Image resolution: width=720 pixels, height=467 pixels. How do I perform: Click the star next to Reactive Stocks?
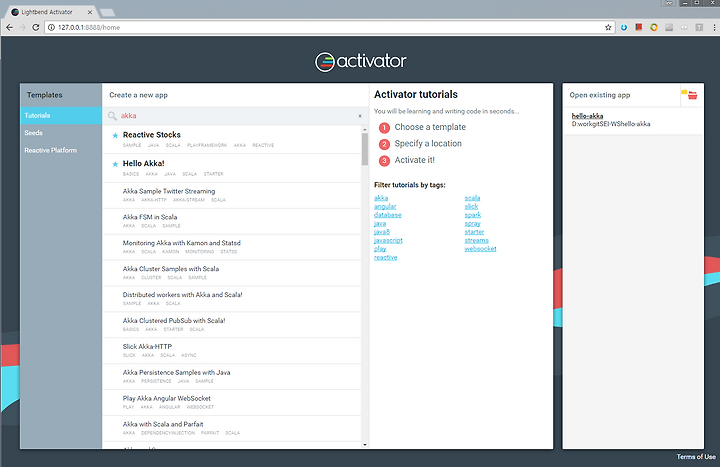pos(115,135)
